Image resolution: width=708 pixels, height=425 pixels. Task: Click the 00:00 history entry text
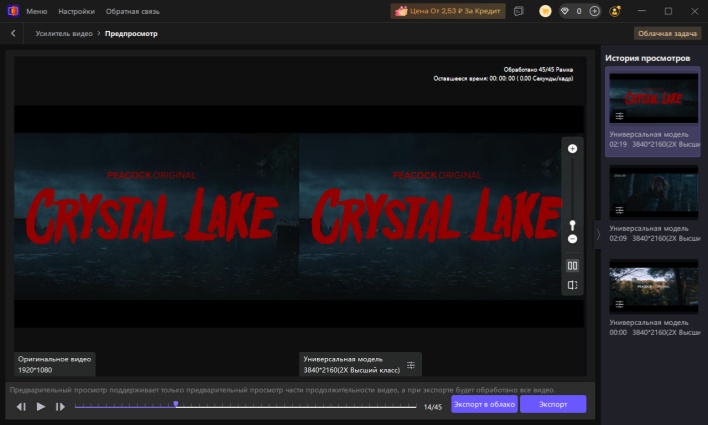[654, 327]
